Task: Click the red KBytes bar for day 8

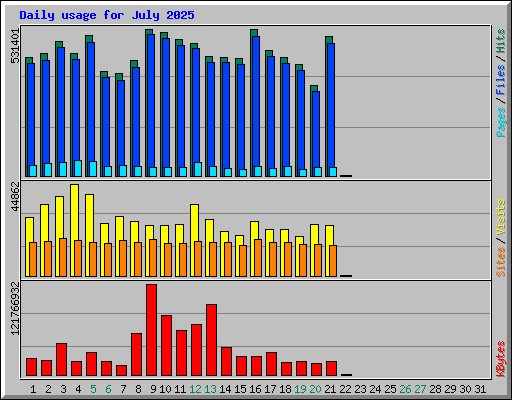Action: point(136,354)
